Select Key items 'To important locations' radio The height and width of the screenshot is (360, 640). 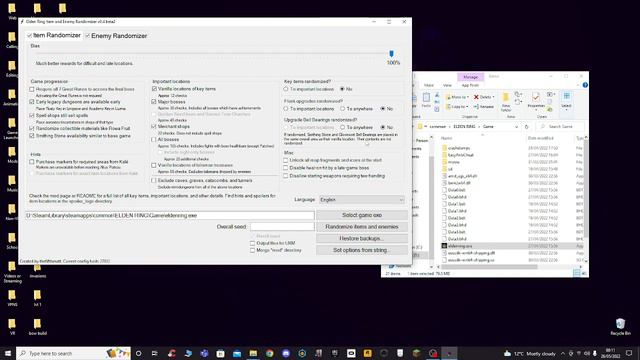[286, 89]
